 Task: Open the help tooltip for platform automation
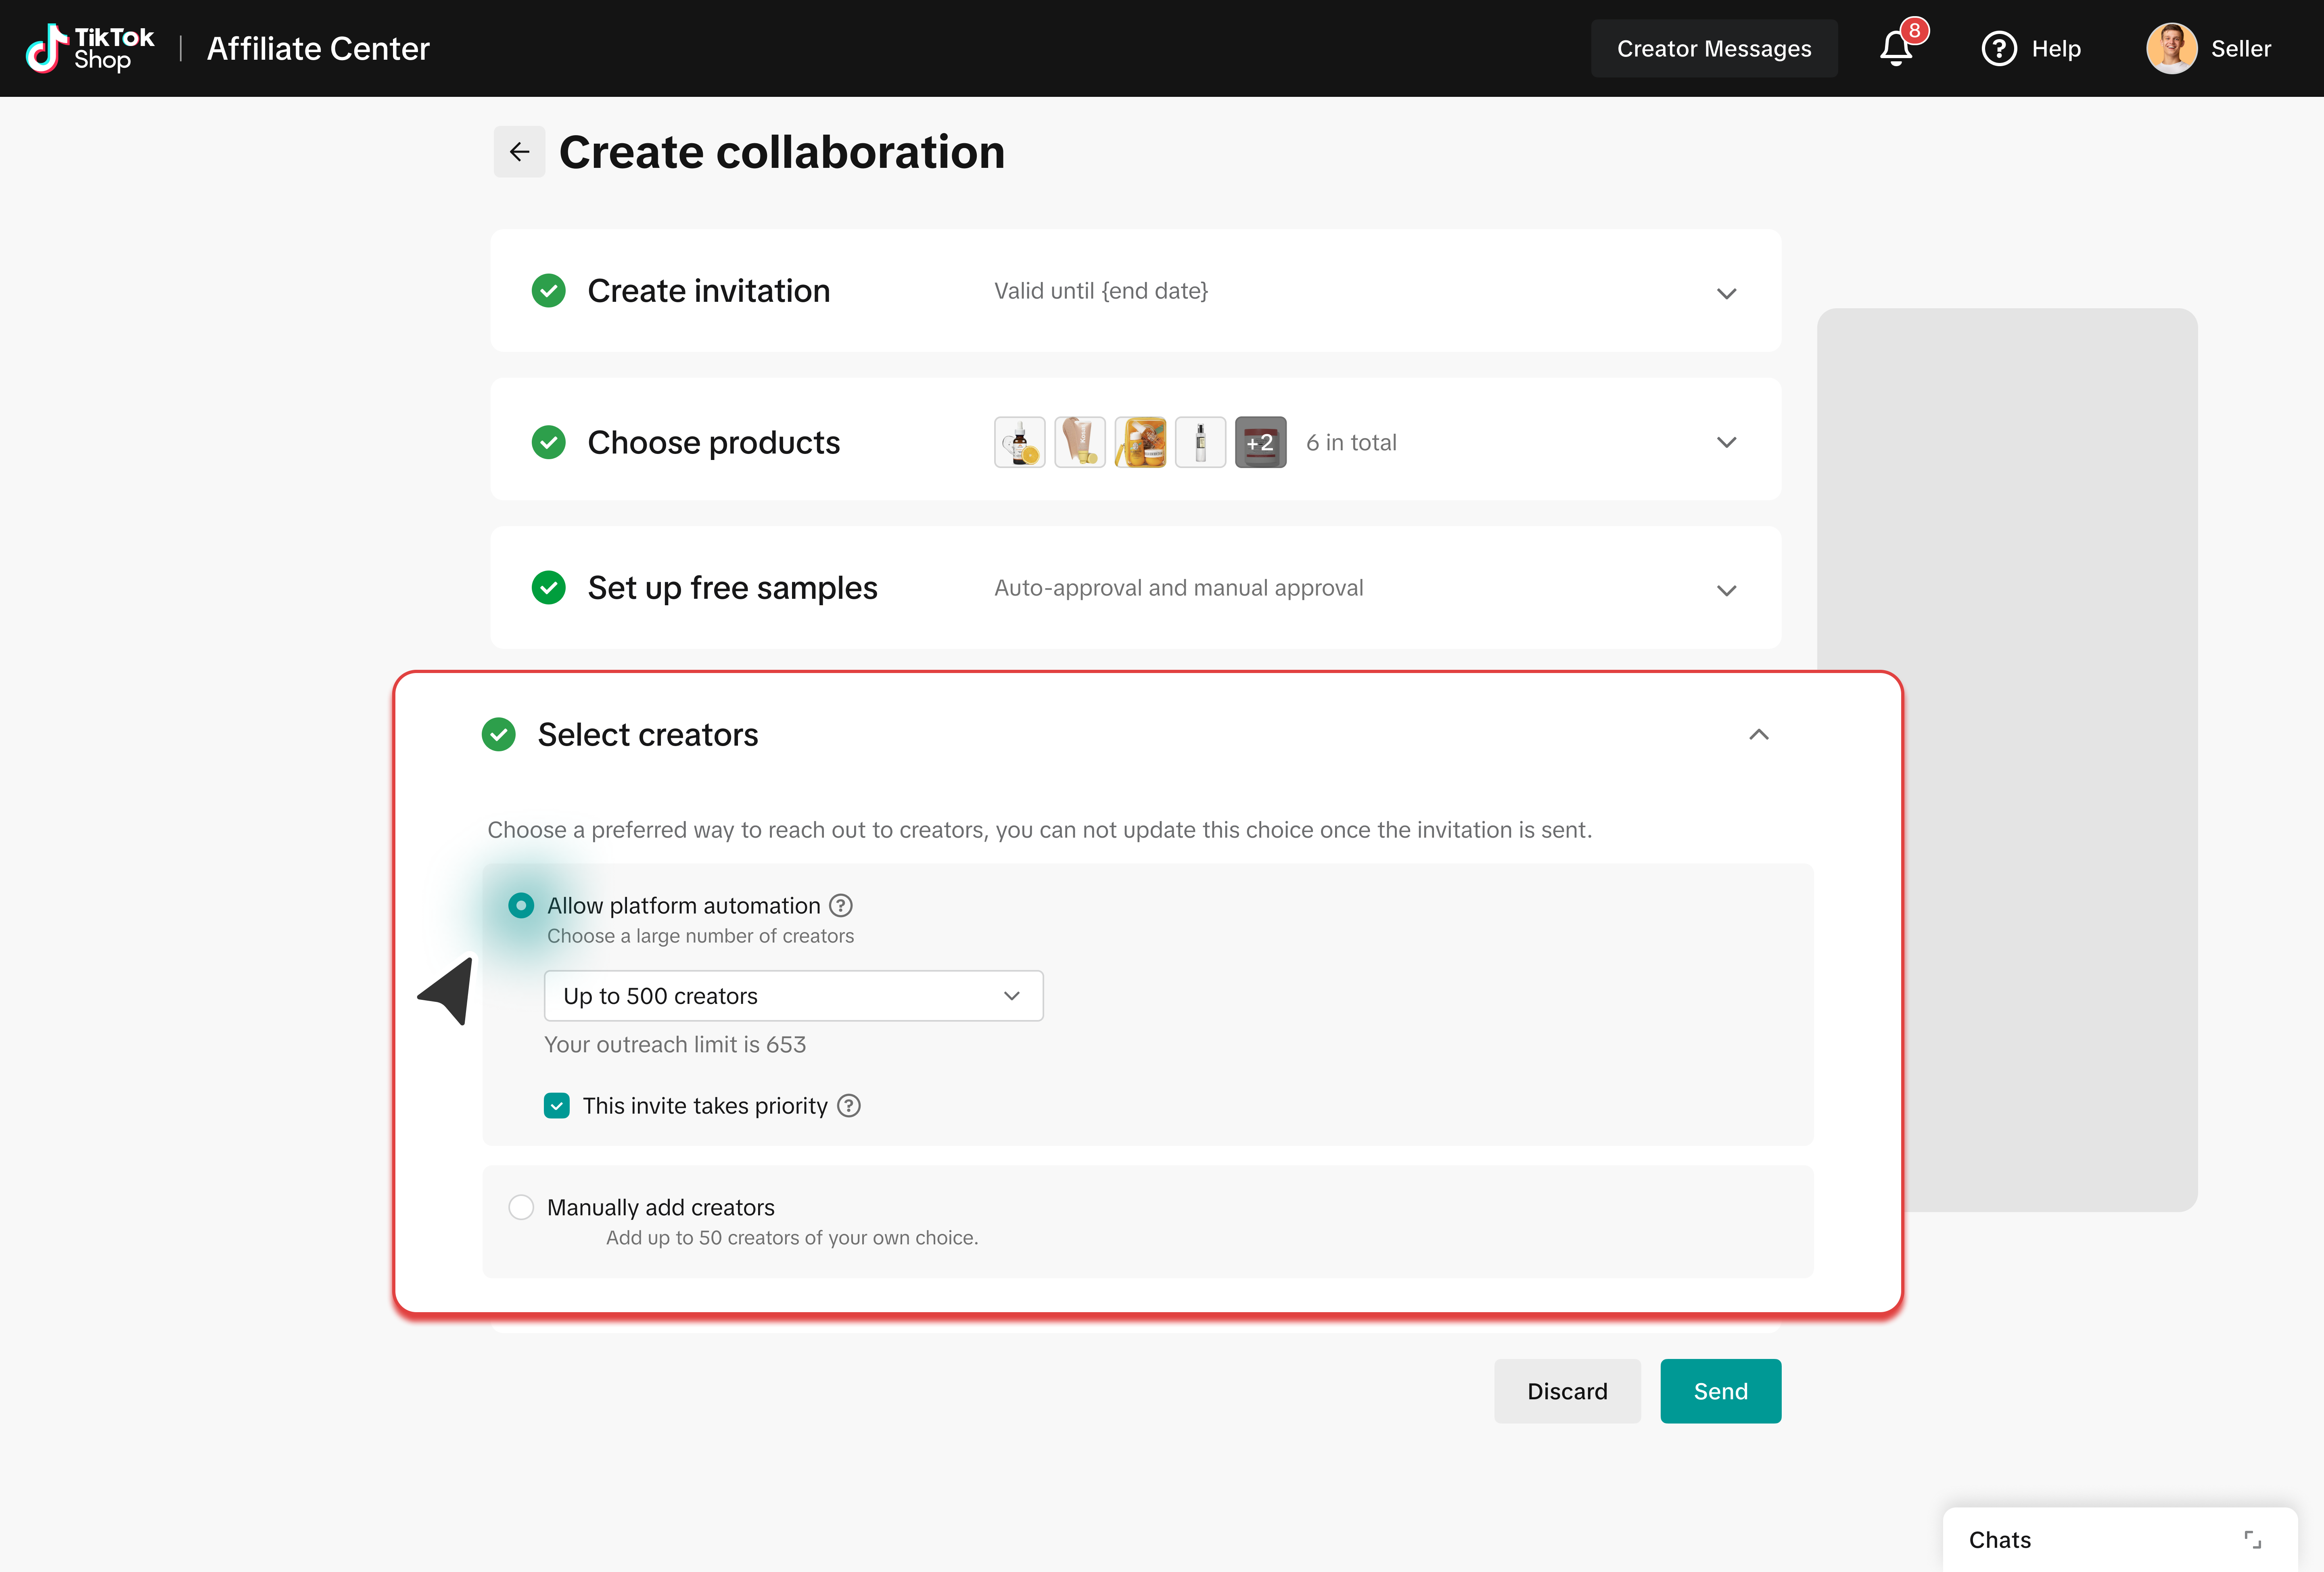(x=841, y=906)
